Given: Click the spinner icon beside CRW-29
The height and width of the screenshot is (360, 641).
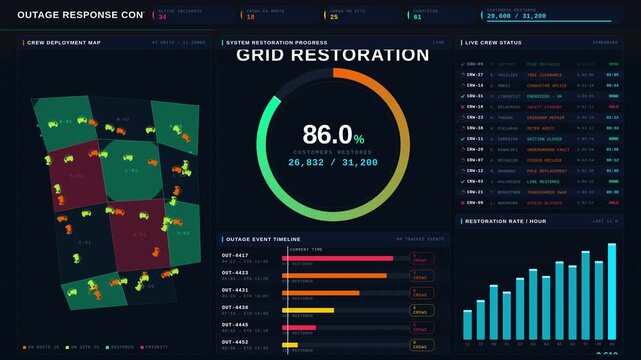Looking at the screenshot, I should point(463,149).
